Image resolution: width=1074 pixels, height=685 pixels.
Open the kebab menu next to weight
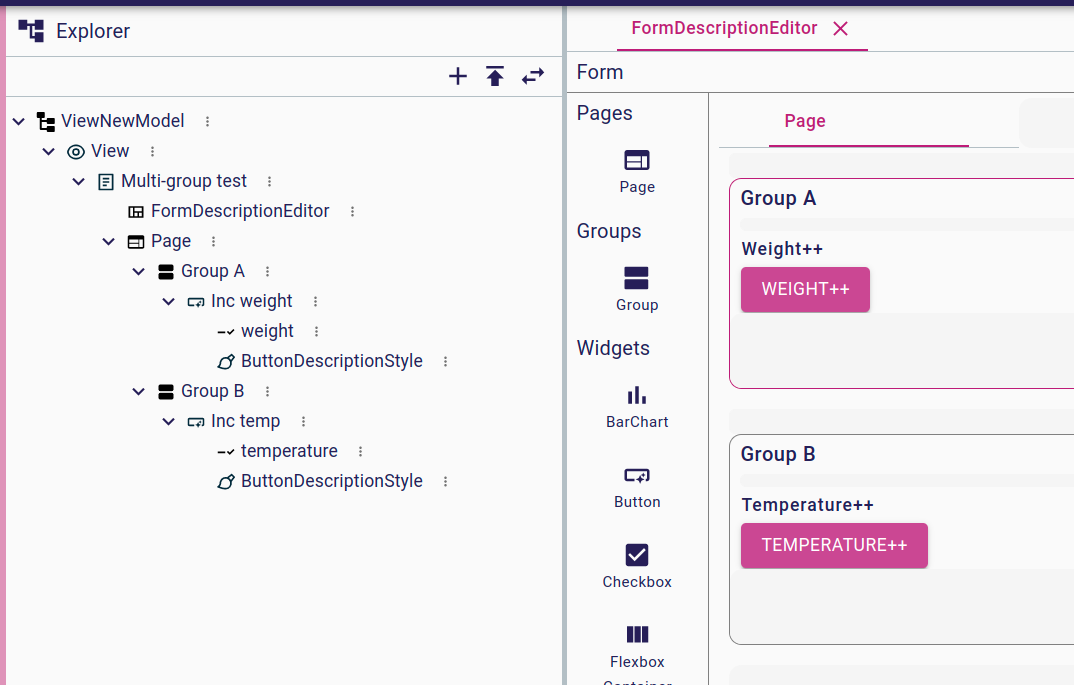[x=315, y=330]
